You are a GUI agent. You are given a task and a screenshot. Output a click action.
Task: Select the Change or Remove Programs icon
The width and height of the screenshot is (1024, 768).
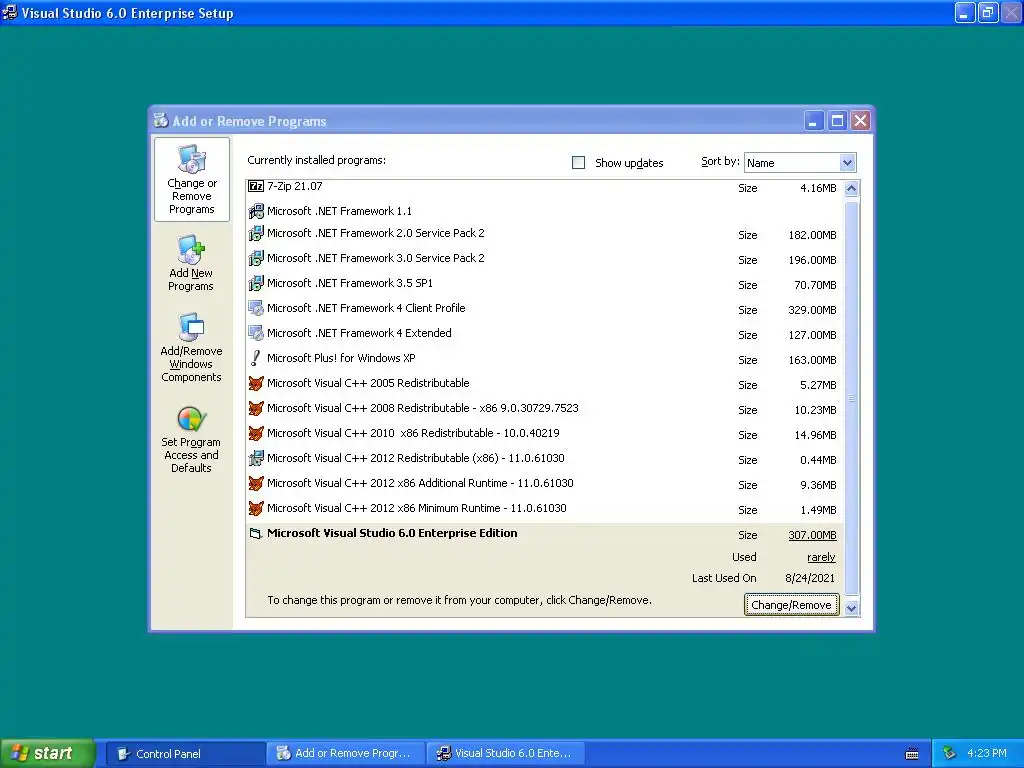point(191,159)
